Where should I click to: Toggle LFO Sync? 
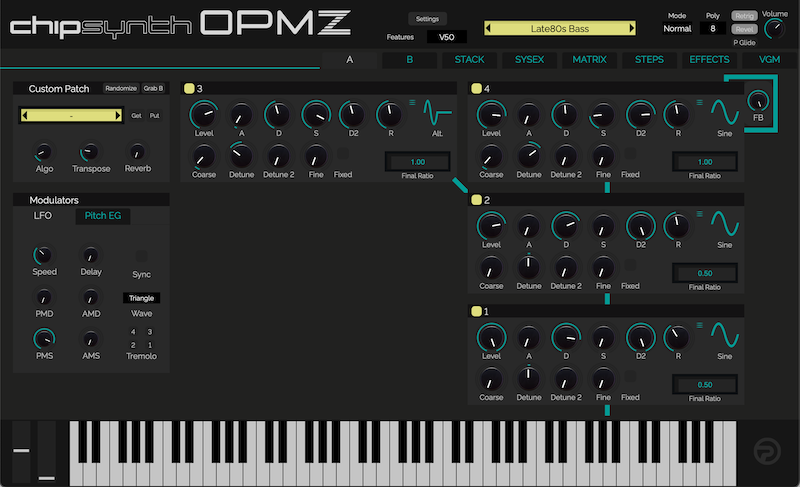click(x=141, y=255)
